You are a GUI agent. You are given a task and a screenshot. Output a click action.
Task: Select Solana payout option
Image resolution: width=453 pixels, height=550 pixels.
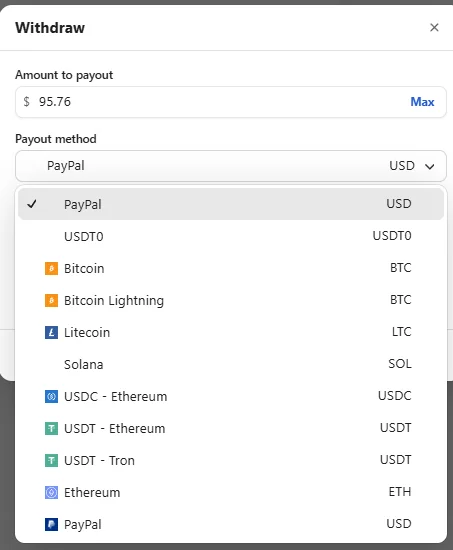click(231, 364)
